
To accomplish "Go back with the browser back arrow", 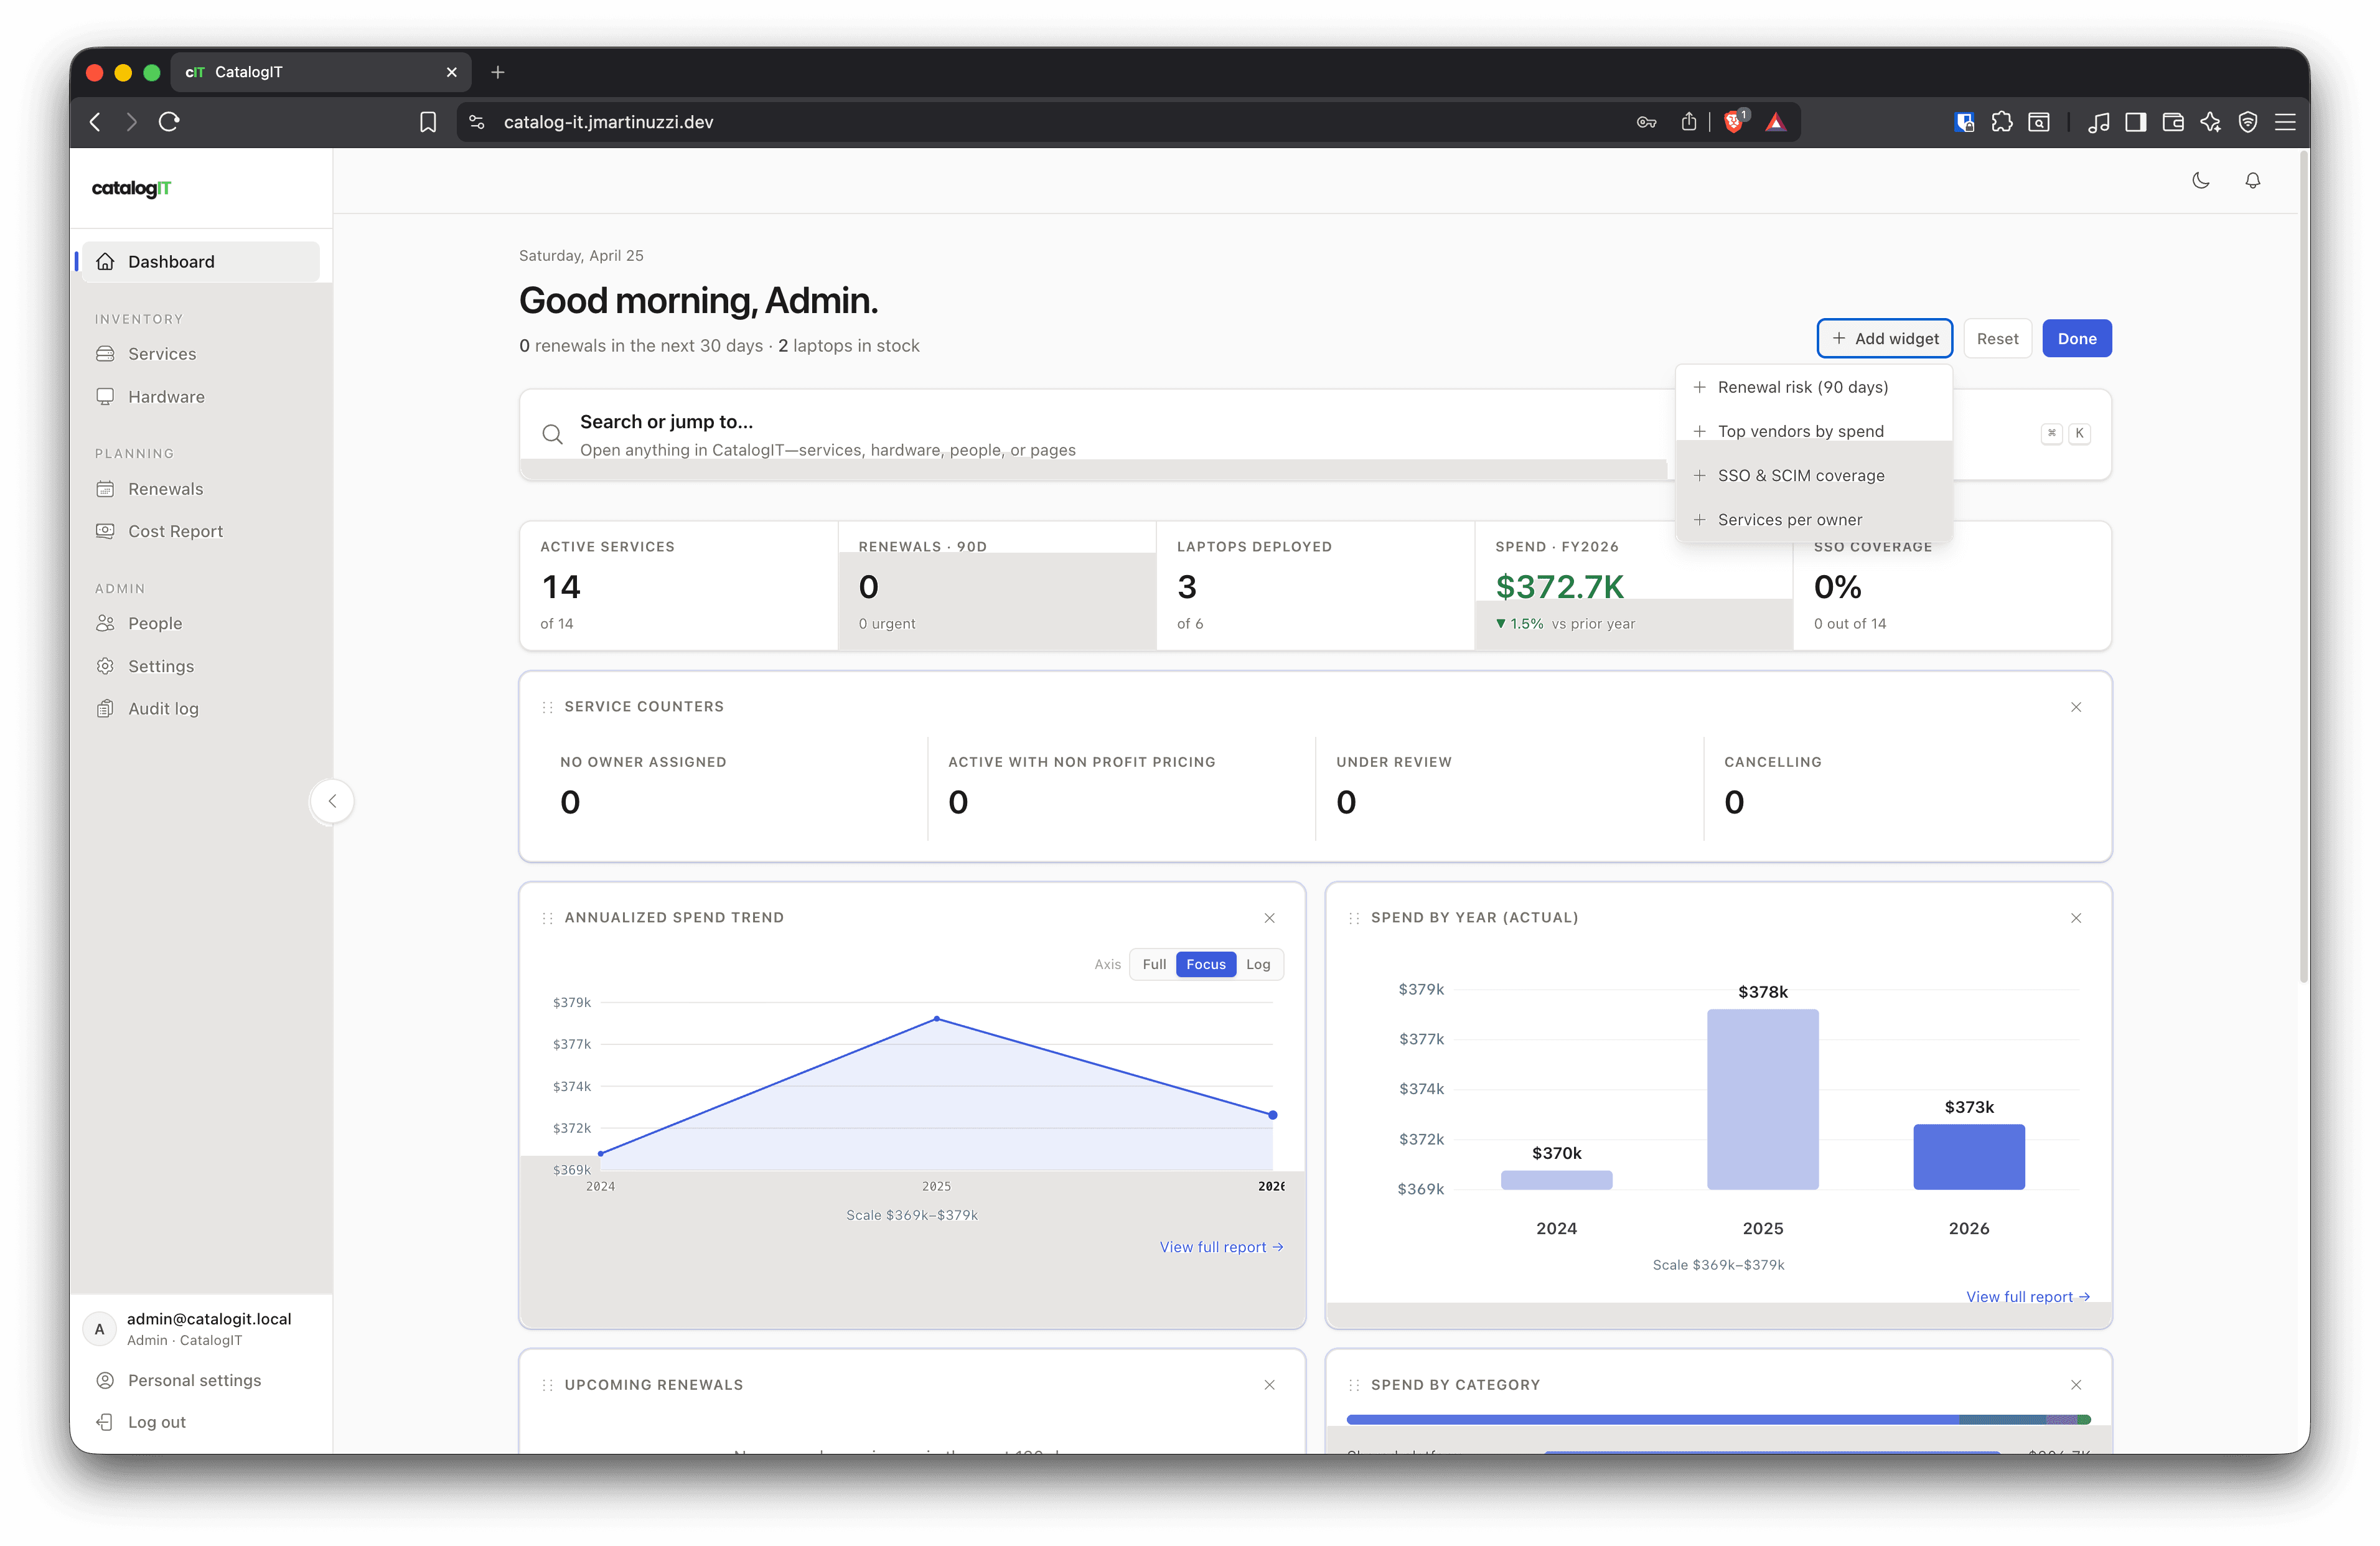I will click(95, 122).
